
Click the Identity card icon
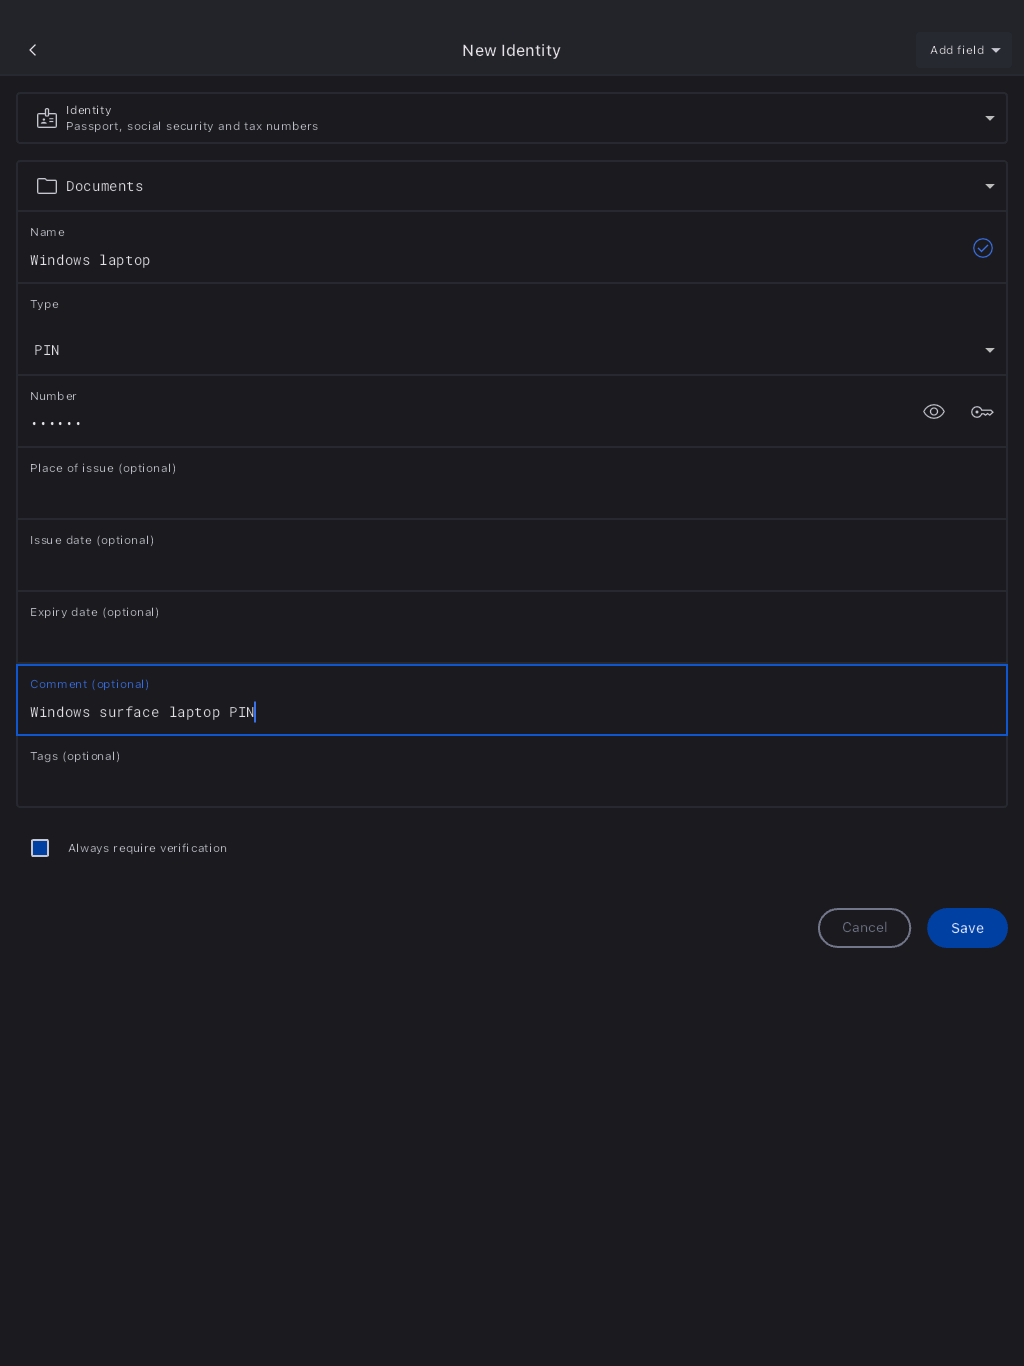(47, 118)
